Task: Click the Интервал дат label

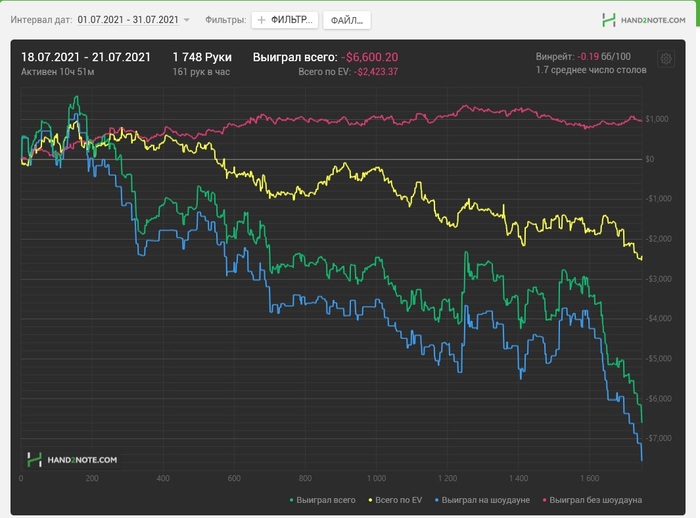Action: coord(41,20)
